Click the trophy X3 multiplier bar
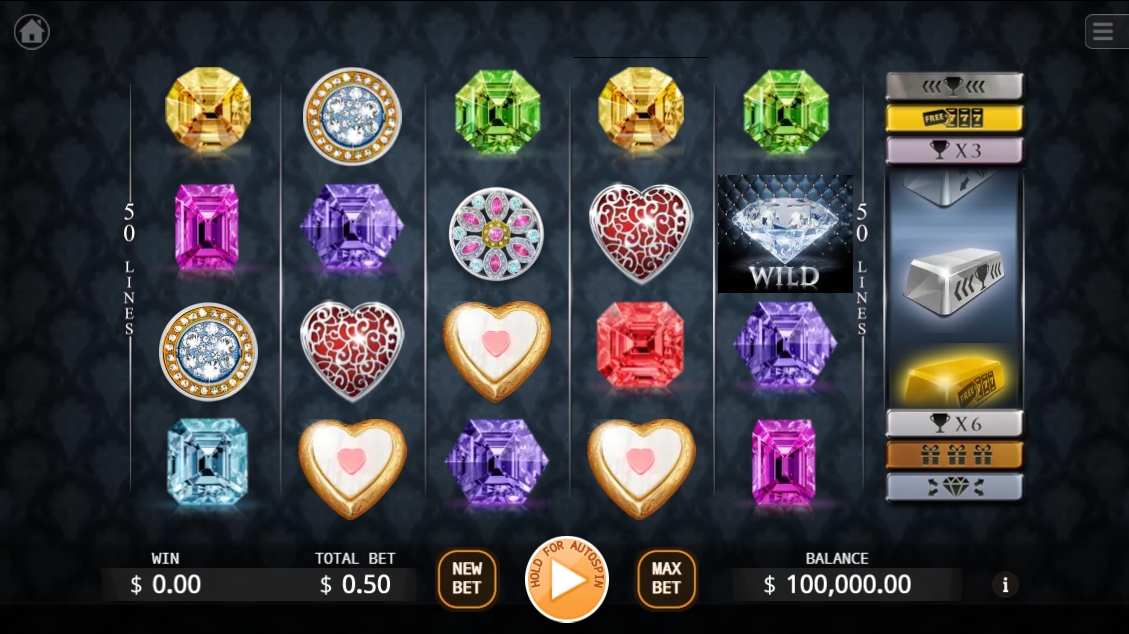The image size is (1129, 634). click(x=954, y=150)
